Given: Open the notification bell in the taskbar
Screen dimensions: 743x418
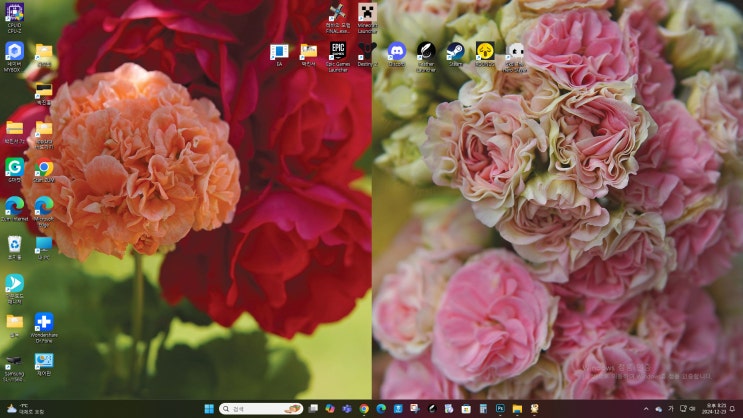Looking at the screenshot, I should pos(733,409).
